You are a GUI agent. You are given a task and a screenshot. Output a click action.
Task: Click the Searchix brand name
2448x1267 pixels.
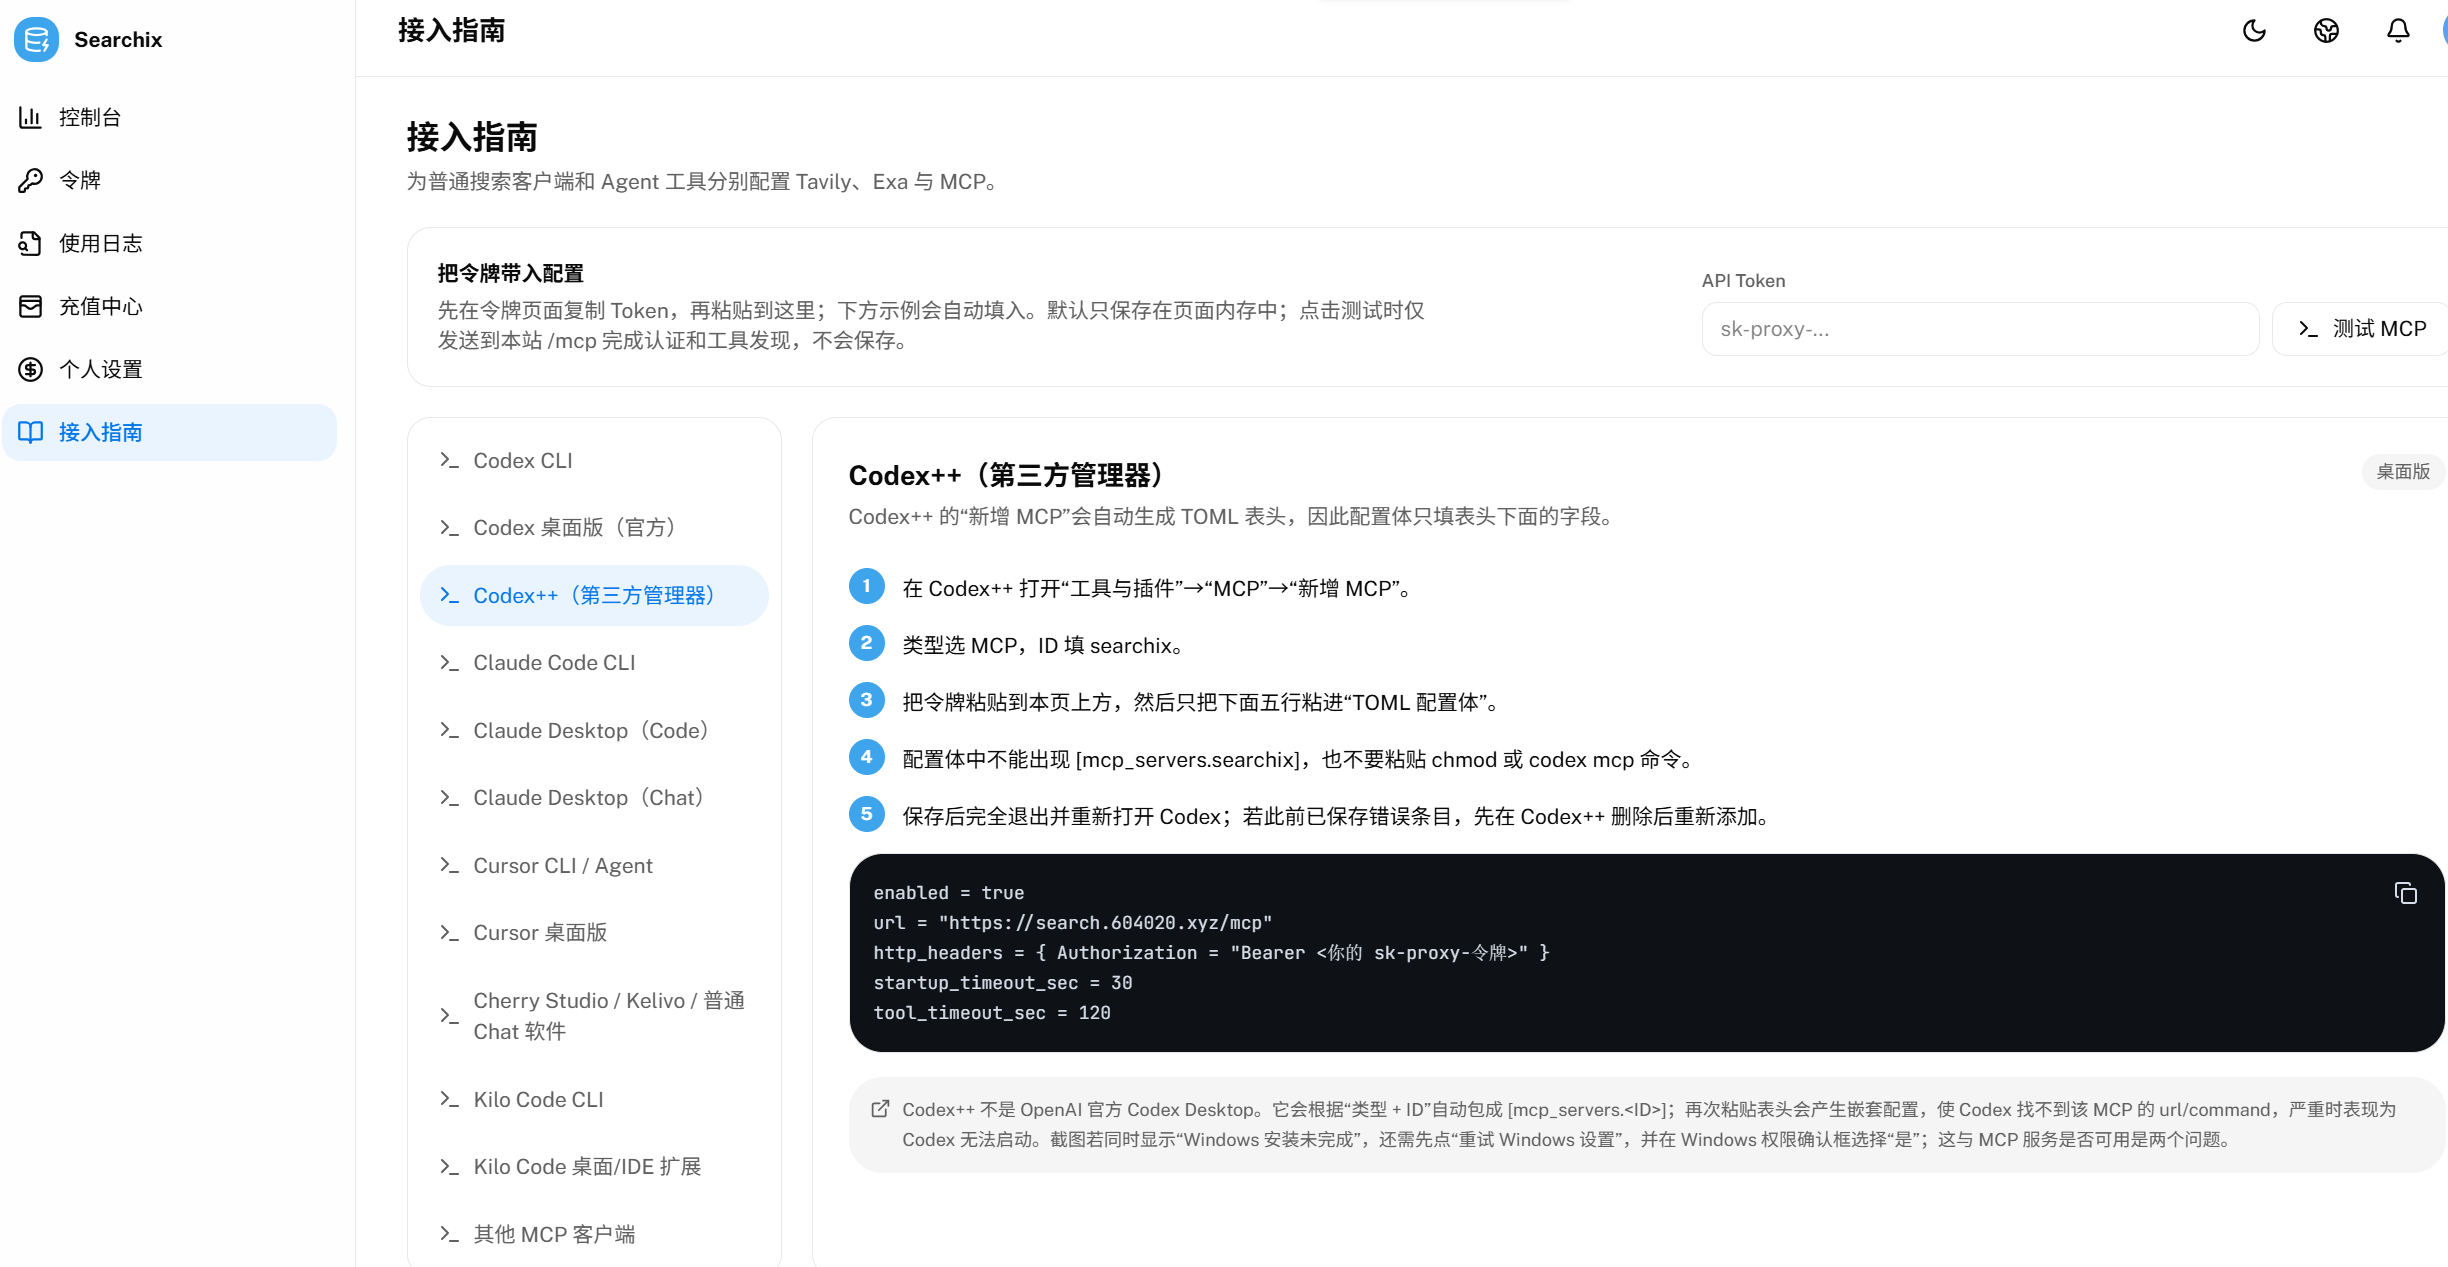click(118, 40)
